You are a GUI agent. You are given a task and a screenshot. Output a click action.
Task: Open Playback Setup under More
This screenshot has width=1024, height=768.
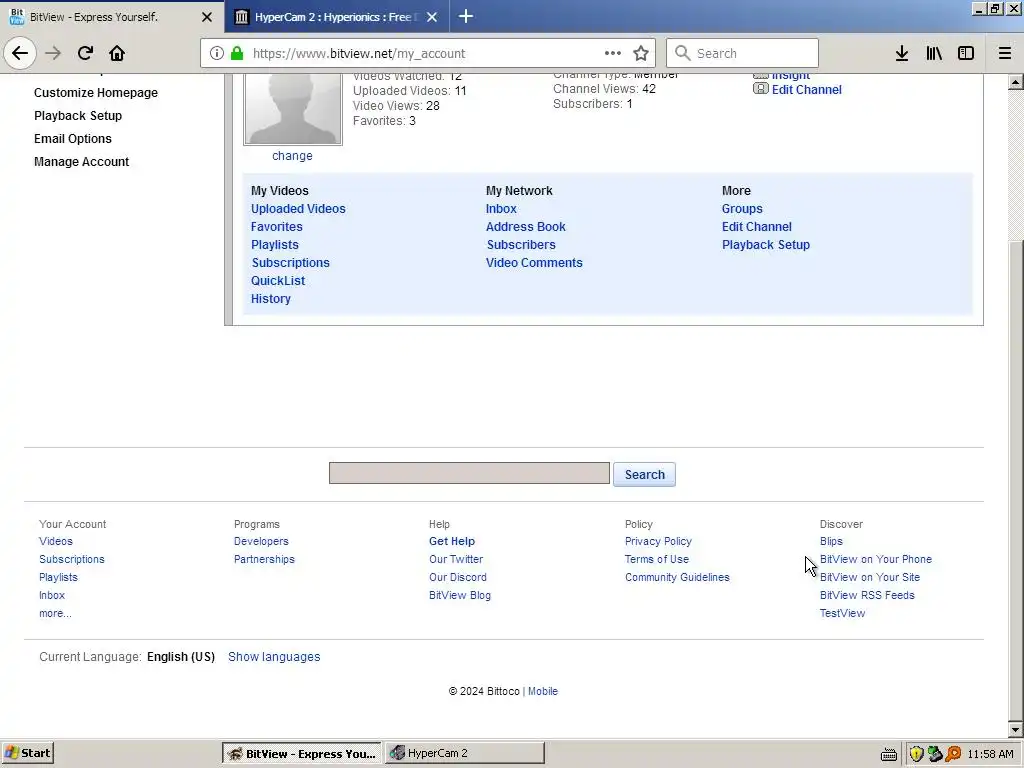coord(765,244)
